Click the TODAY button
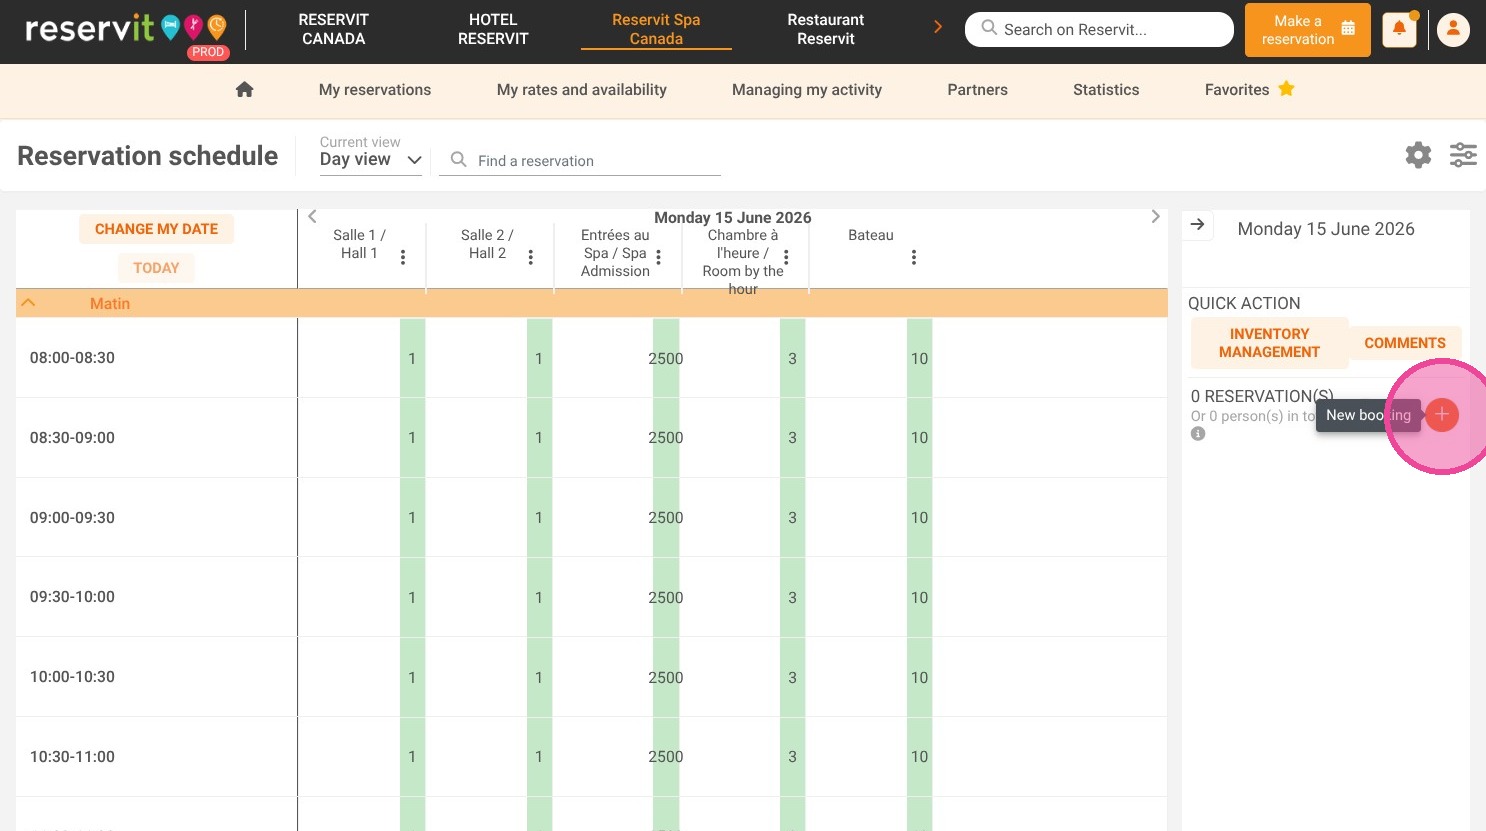 [x=156, y=268]
